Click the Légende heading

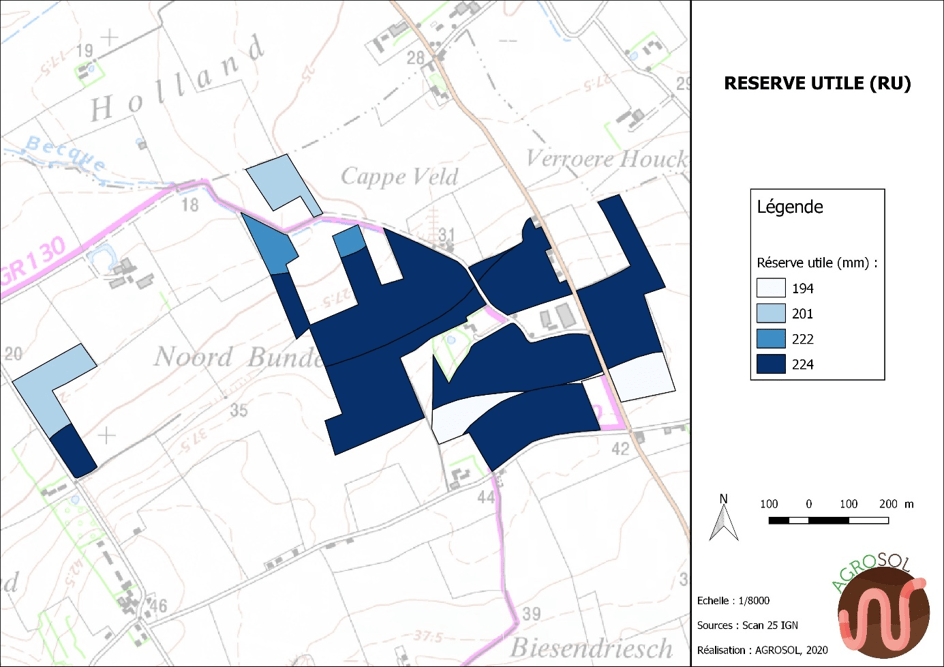pyautogui.click(x=790, y=208)
